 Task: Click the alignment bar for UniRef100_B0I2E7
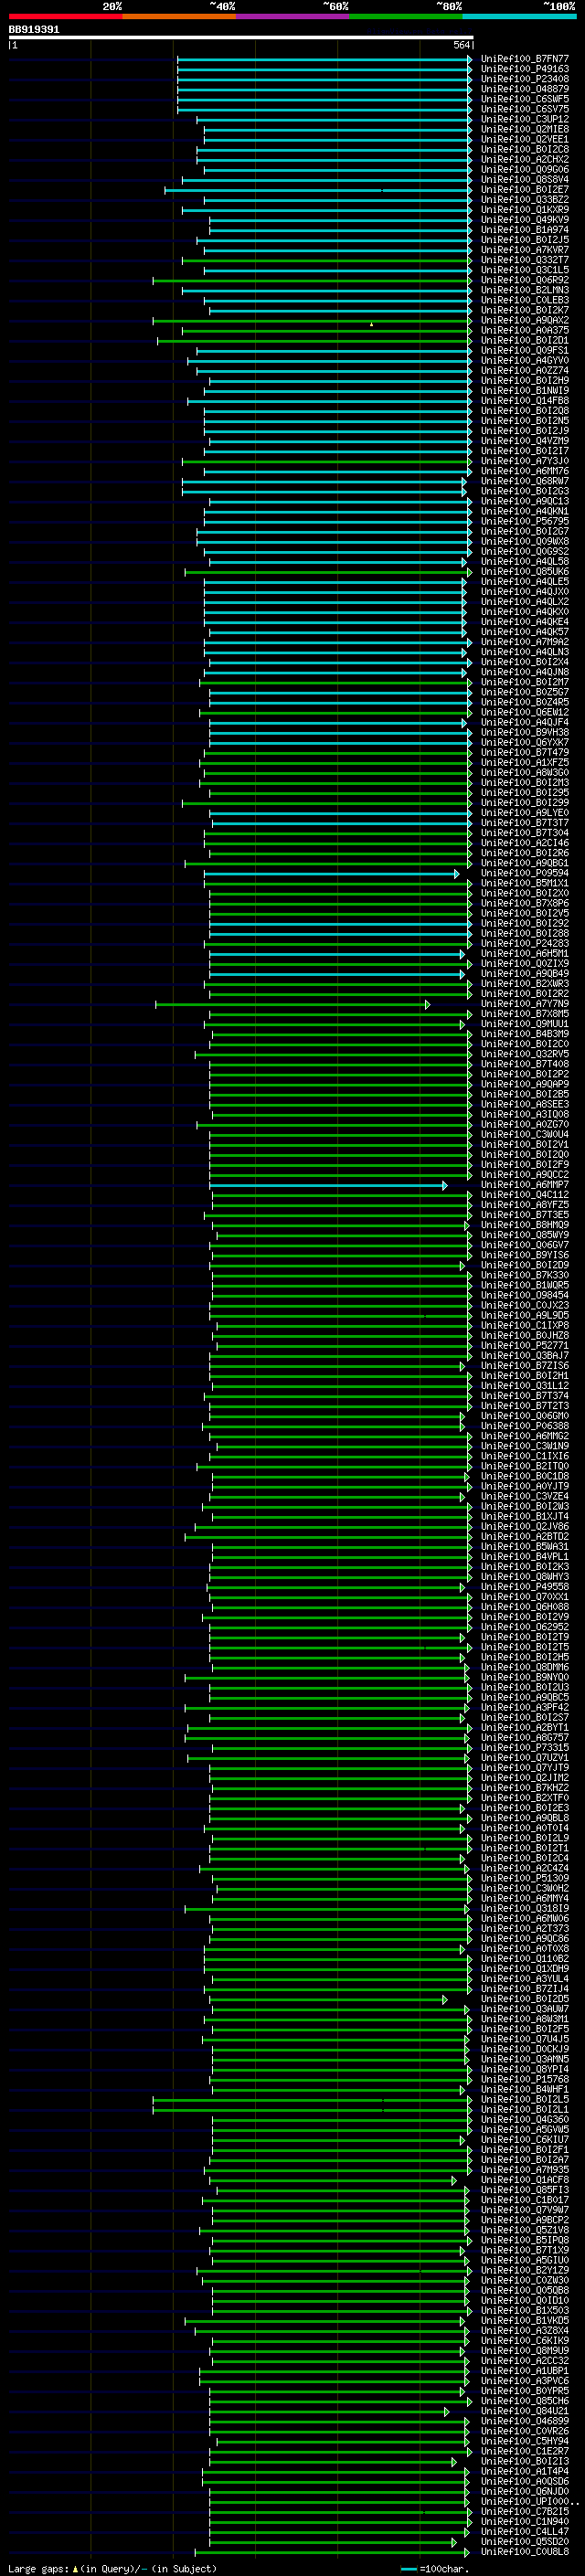click(318, 190)
